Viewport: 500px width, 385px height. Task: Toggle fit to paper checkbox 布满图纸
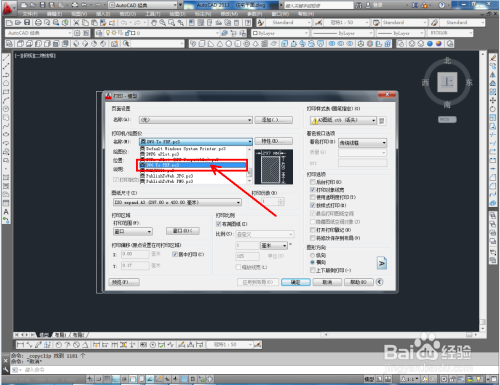219,224
